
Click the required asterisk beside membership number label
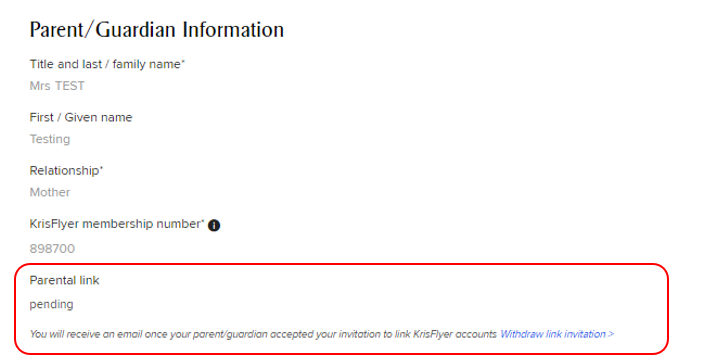click(x=202, y=221)
